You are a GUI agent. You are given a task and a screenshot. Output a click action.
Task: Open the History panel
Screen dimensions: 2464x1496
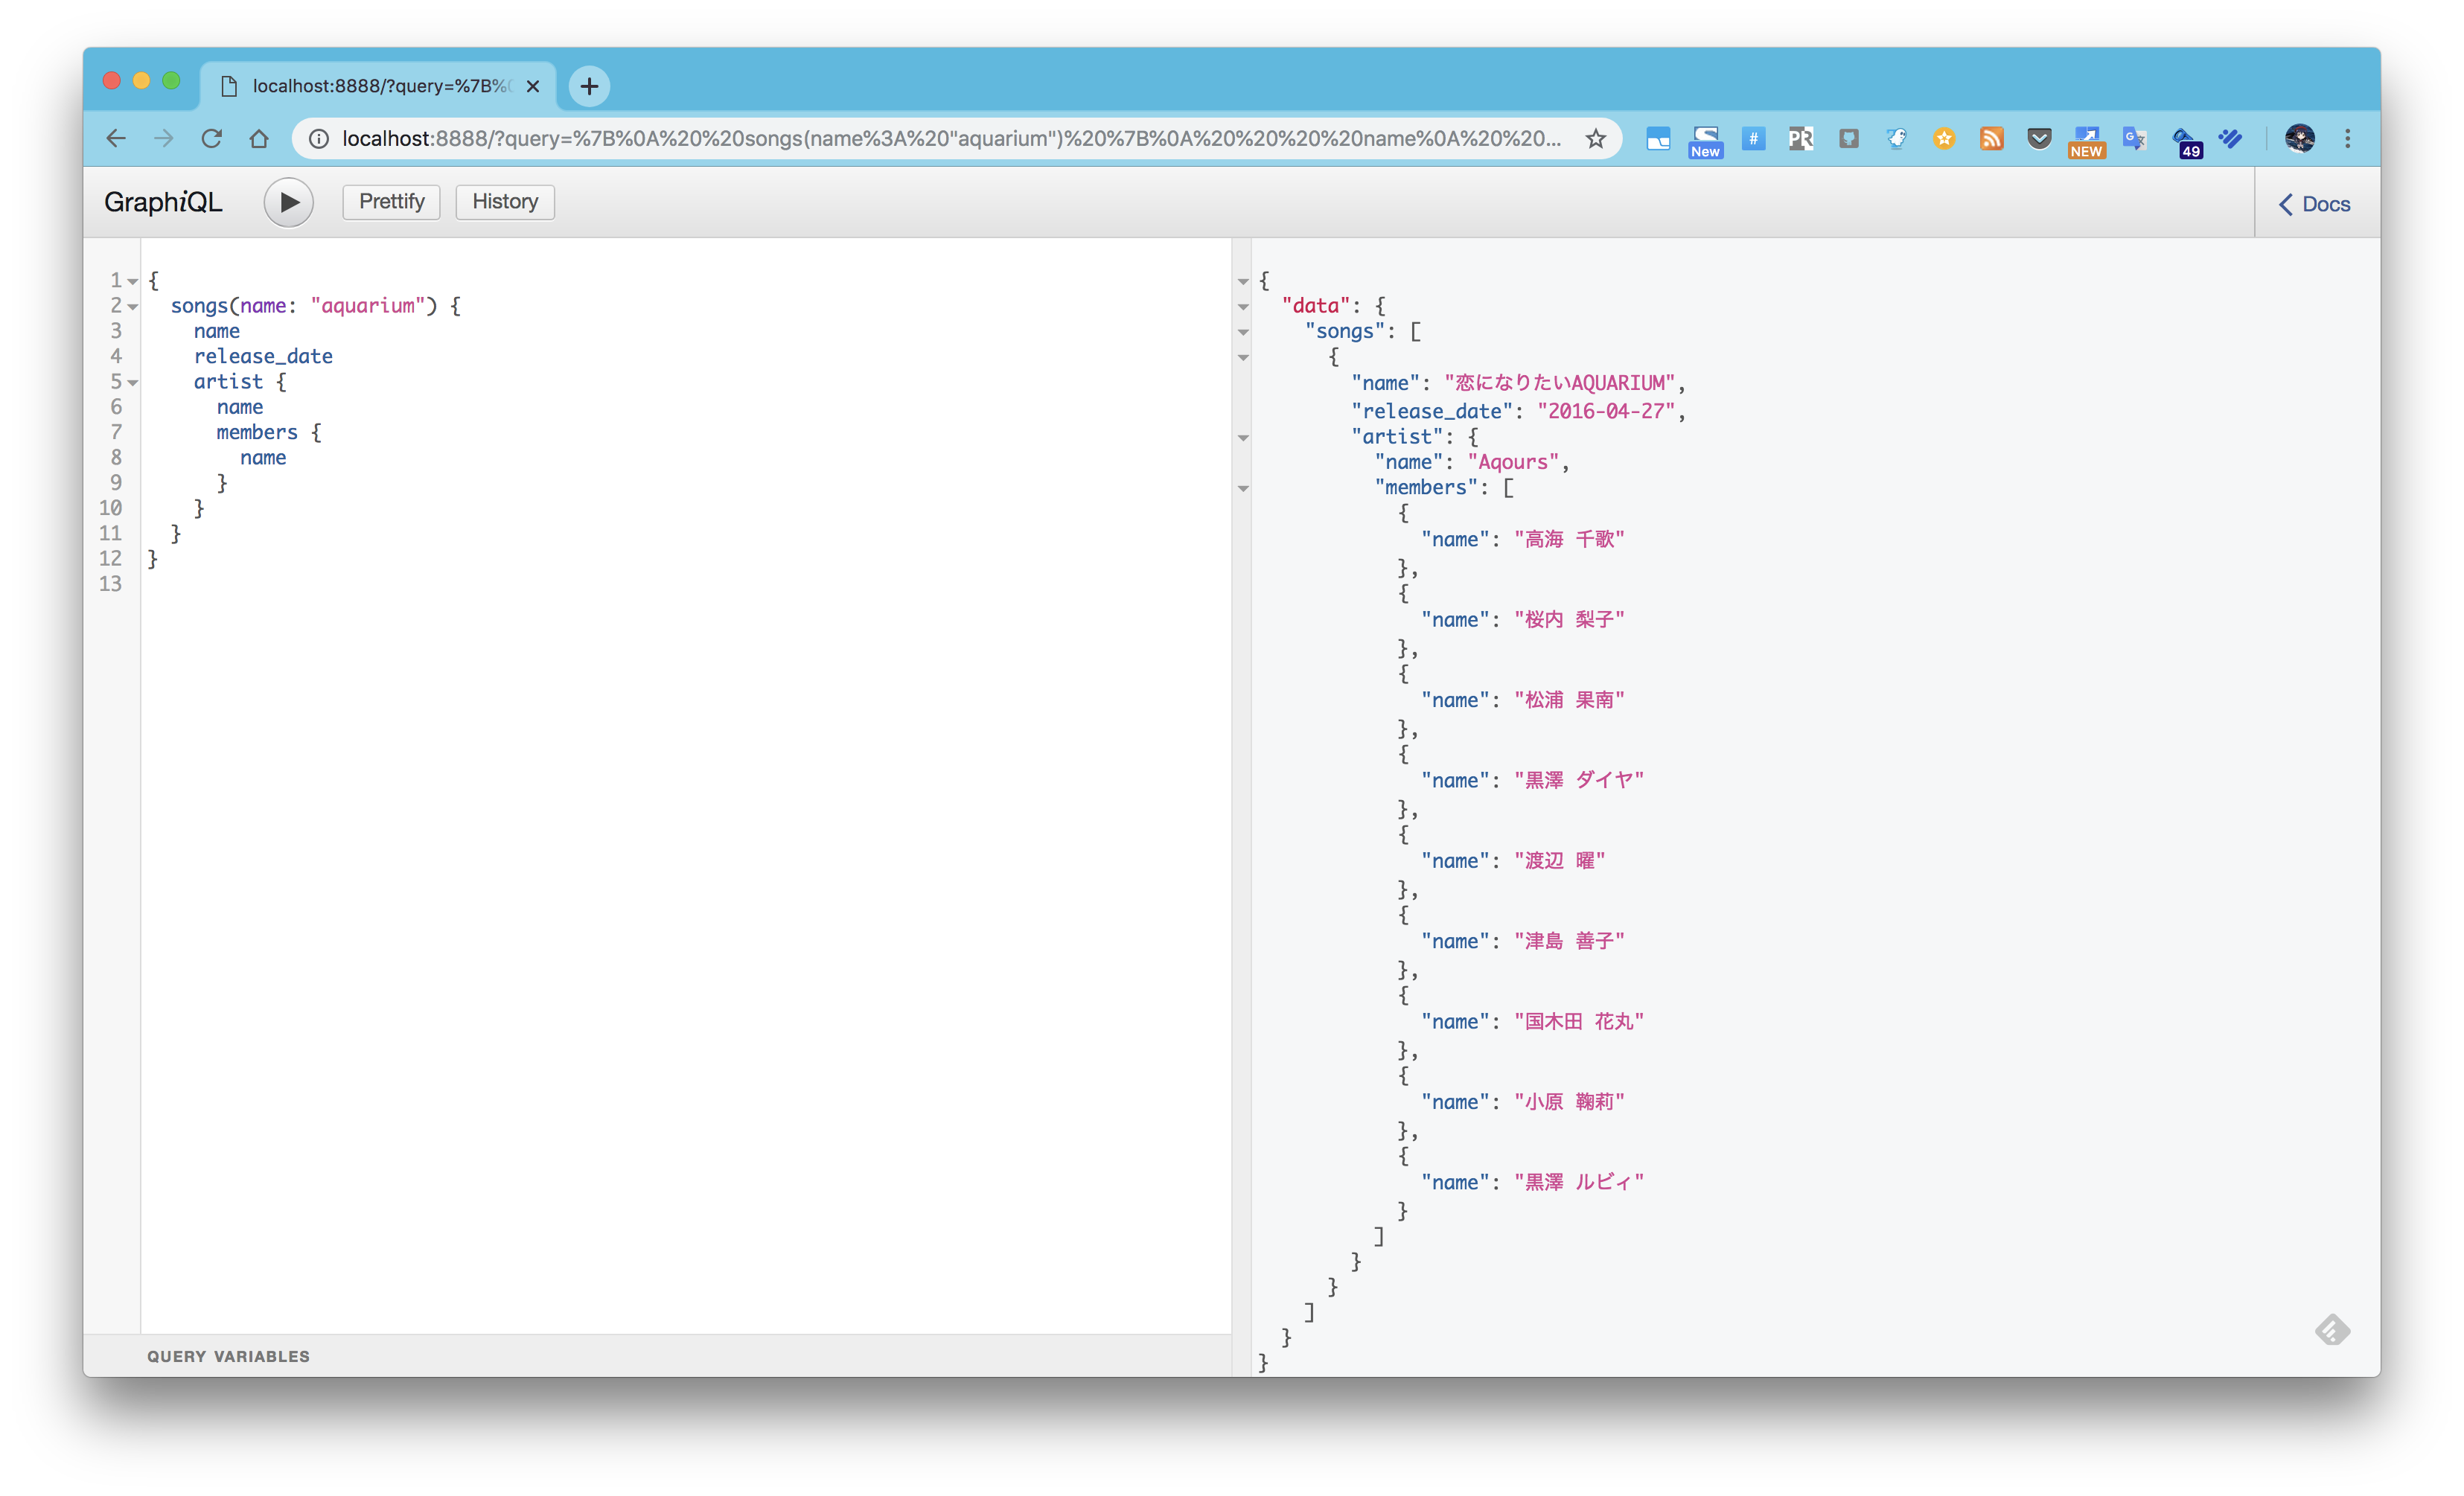coord(504,201)
